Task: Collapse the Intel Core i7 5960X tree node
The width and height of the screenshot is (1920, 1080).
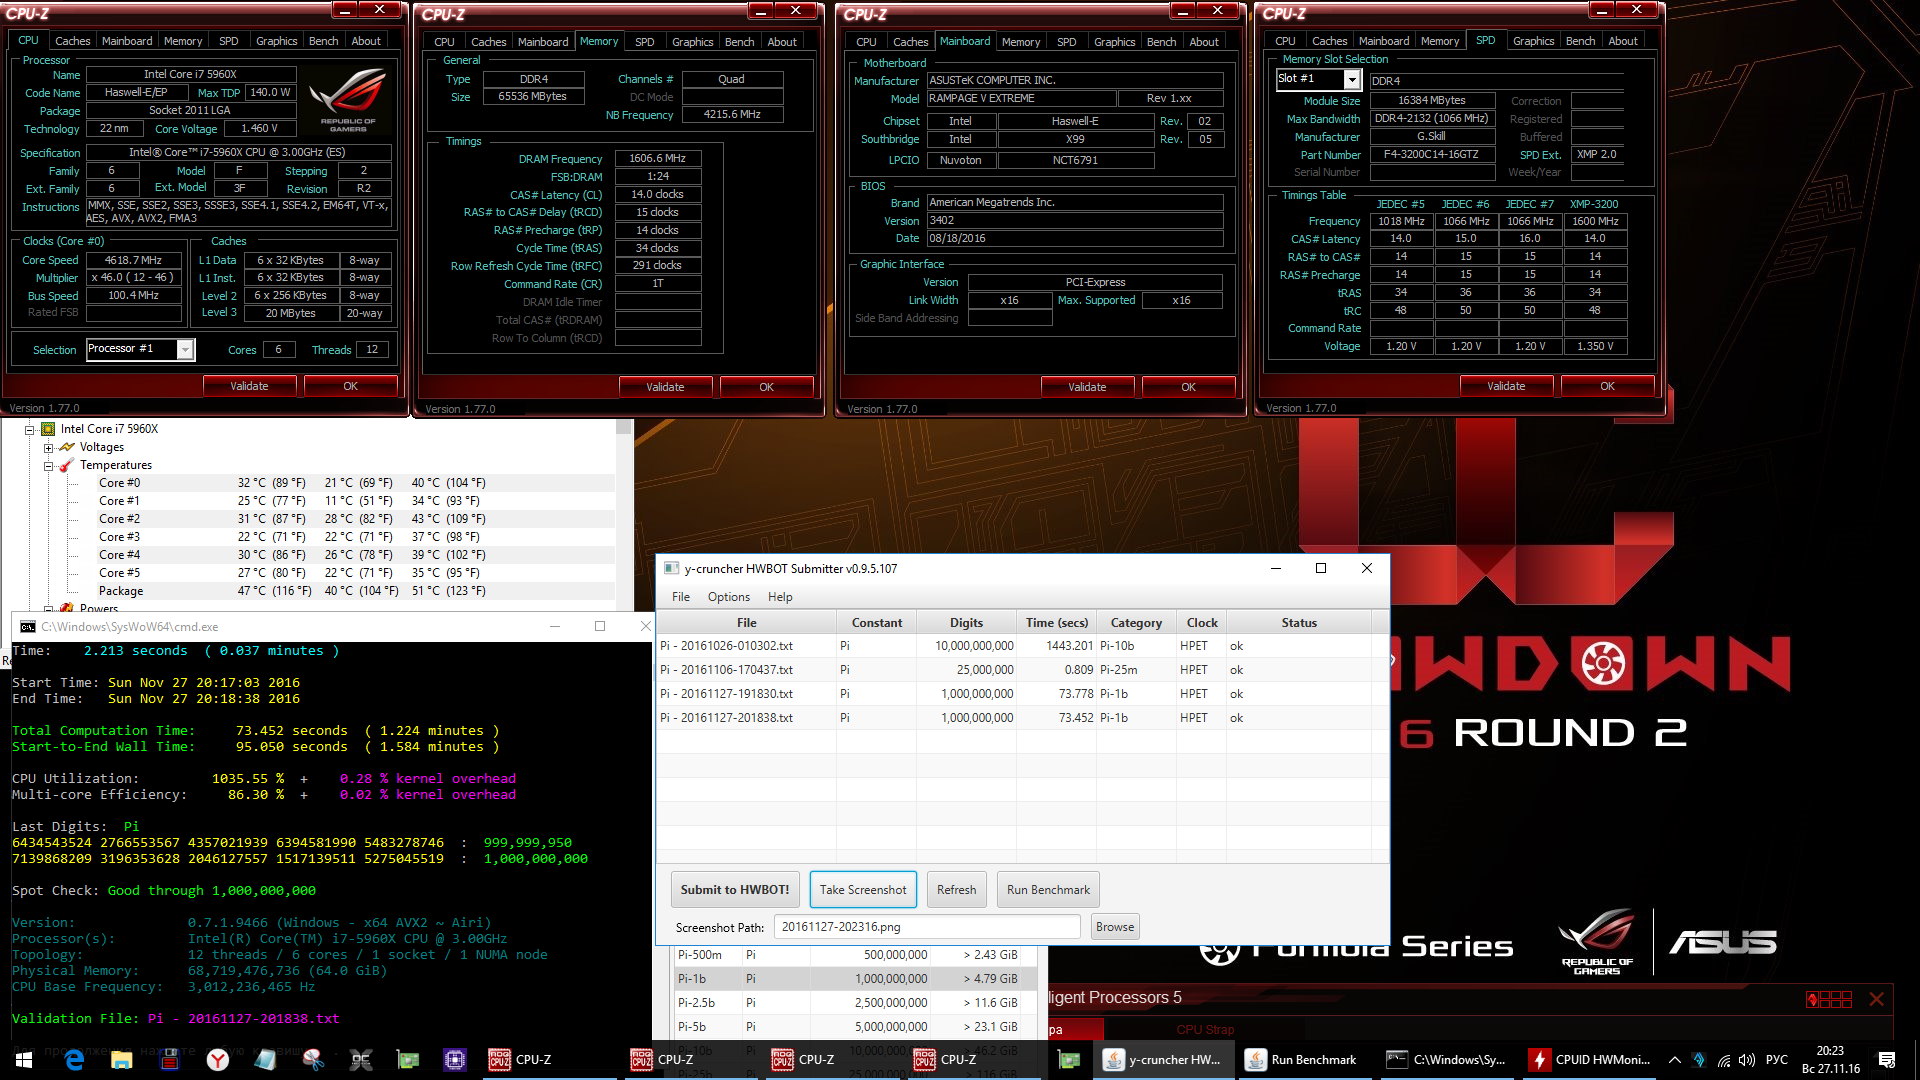Action: 30,429
